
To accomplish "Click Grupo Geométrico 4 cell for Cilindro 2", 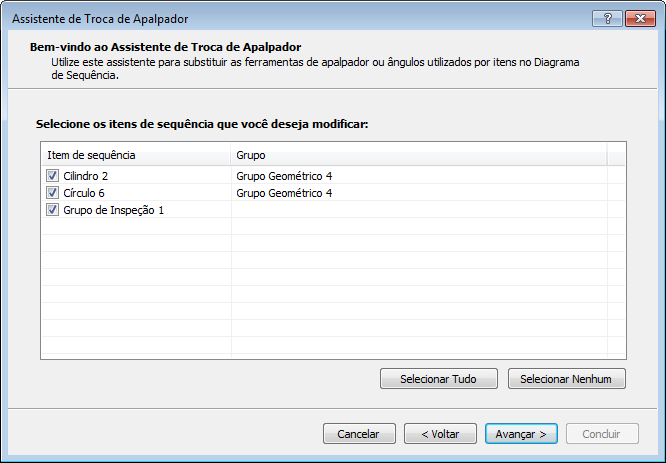I will pos(284,176).
